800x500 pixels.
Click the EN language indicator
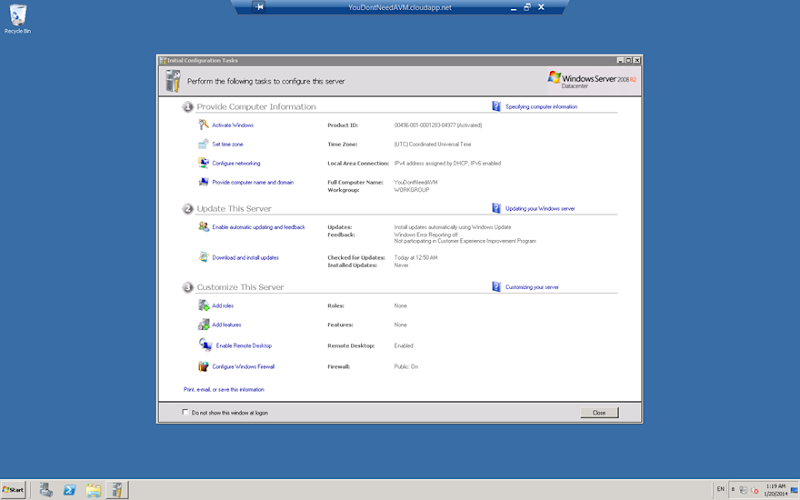coord(720,489)
